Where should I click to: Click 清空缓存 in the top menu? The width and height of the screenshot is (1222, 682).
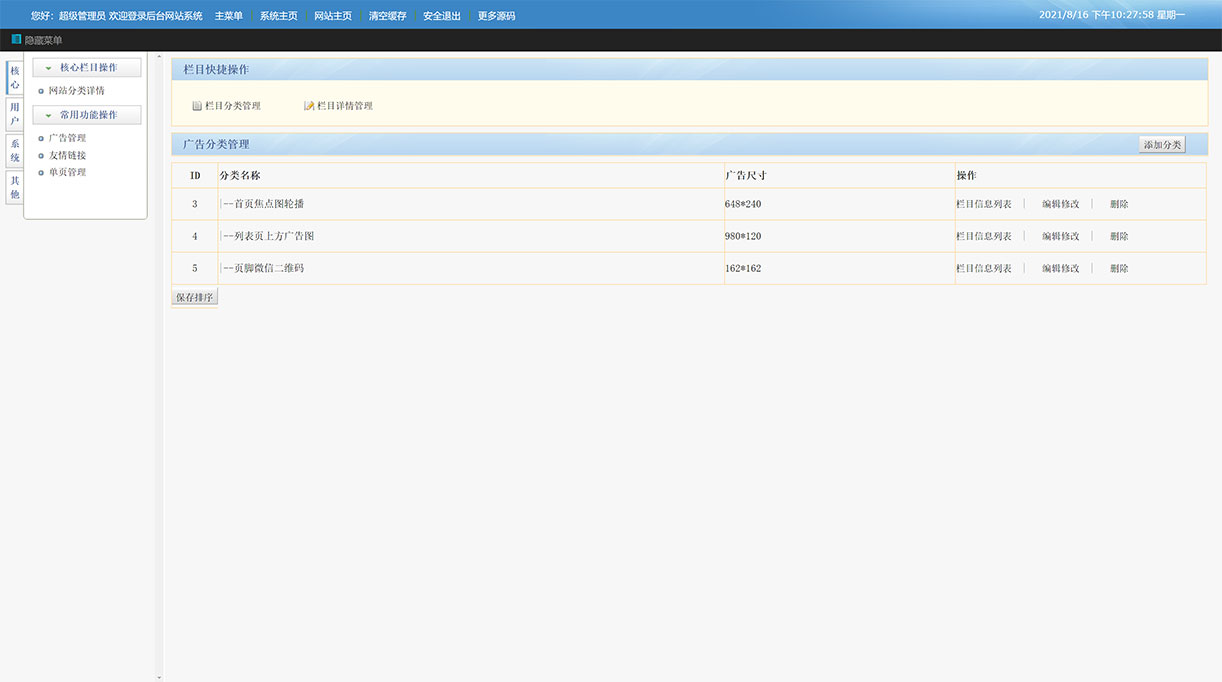(x=387, y=16)
